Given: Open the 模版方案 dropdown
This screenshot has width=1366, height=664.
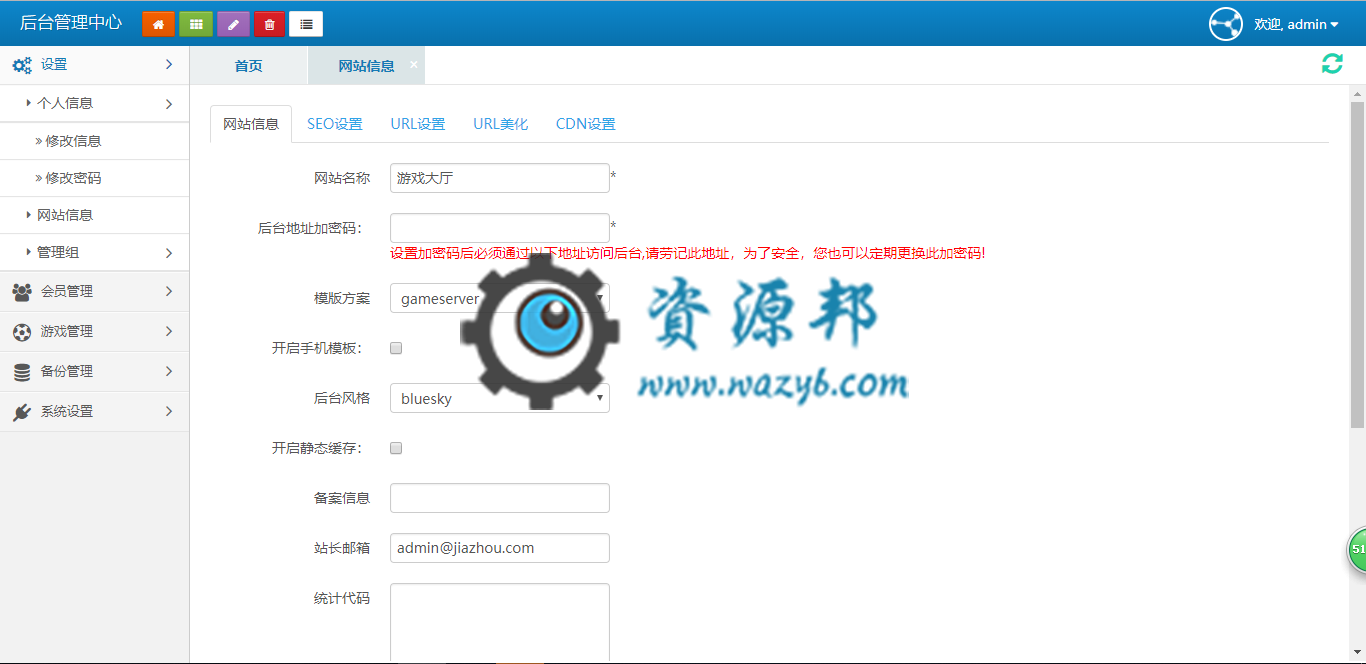Looking at the screenshot, I should 500,298.
